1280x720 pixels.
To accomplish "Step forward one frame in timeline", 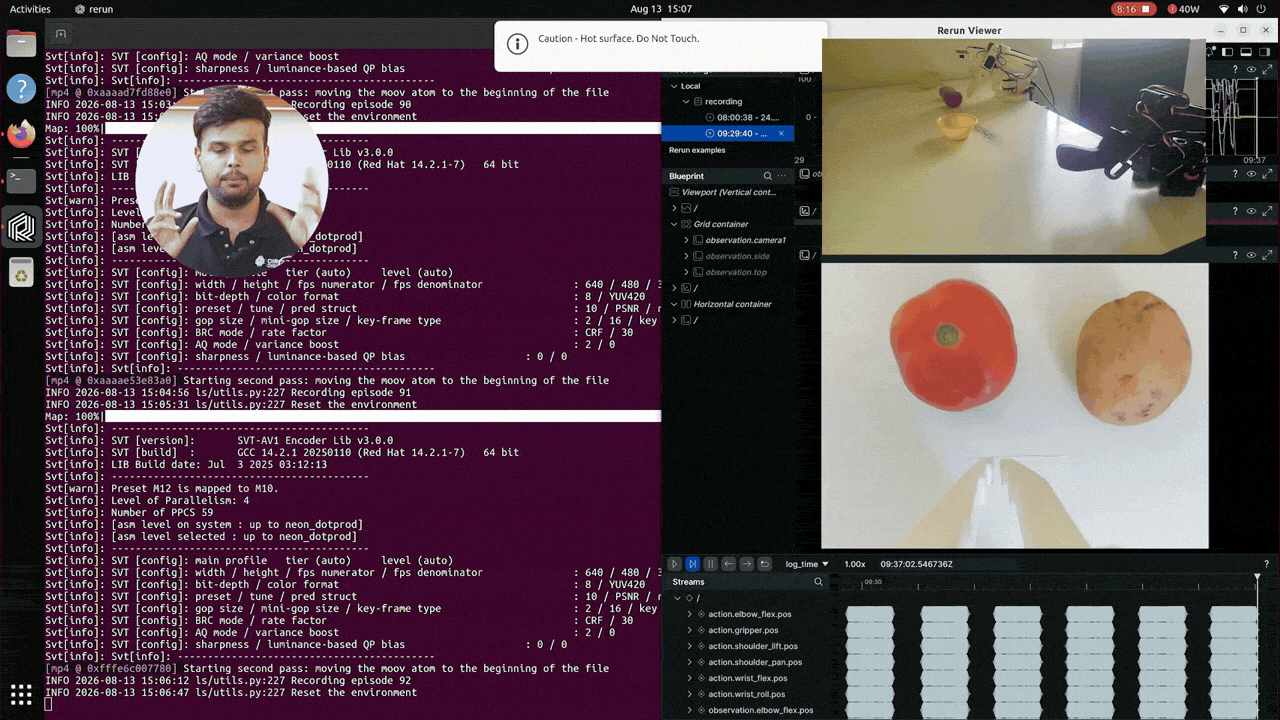I will coord(747,564).
